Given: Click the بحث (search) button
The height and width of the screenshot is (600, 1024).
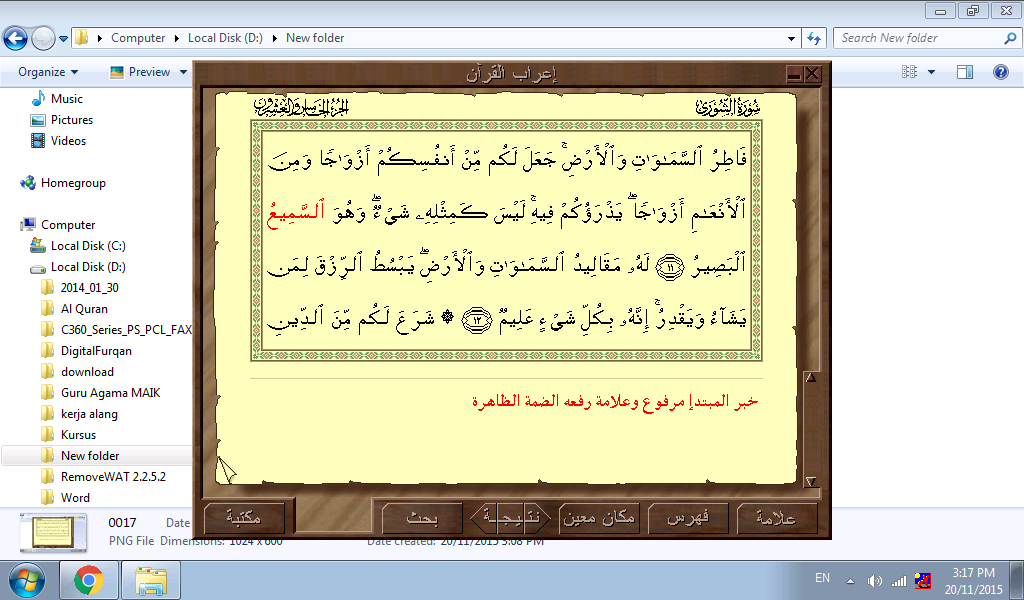Looking at the screenshot, I should [422, 518].
